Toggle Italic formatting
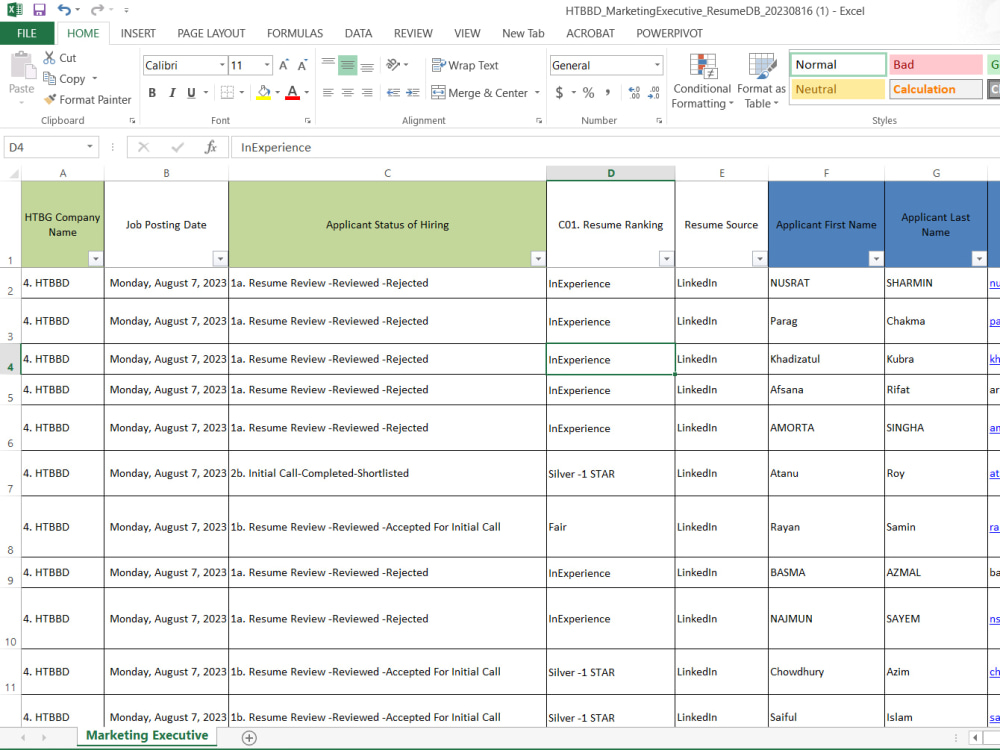Viewport: 1000px width, 750px height. click(172, 92)
